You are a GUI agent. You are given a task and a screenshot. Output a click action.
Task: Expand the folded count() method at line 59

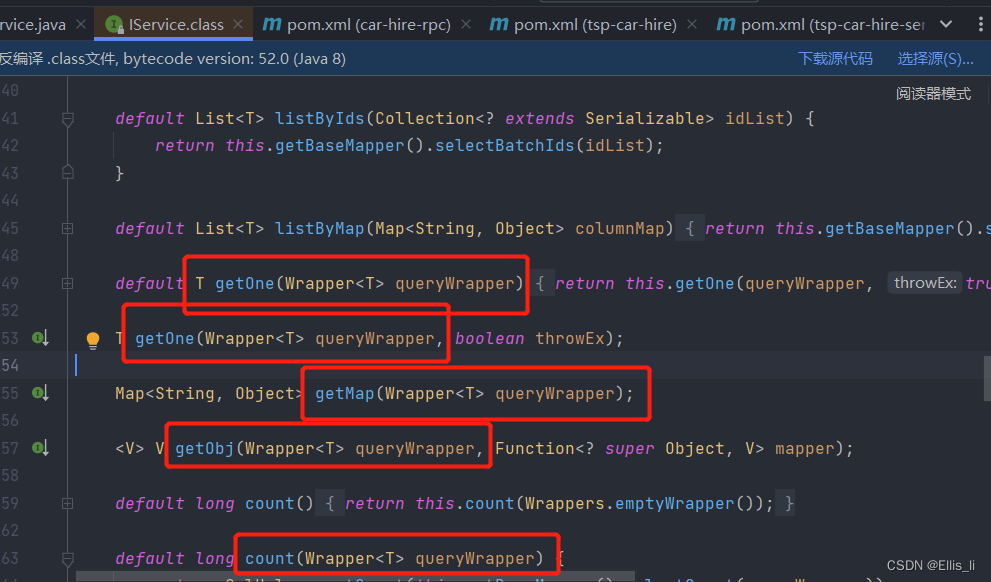pyautogui.click(x=68, y=504)
